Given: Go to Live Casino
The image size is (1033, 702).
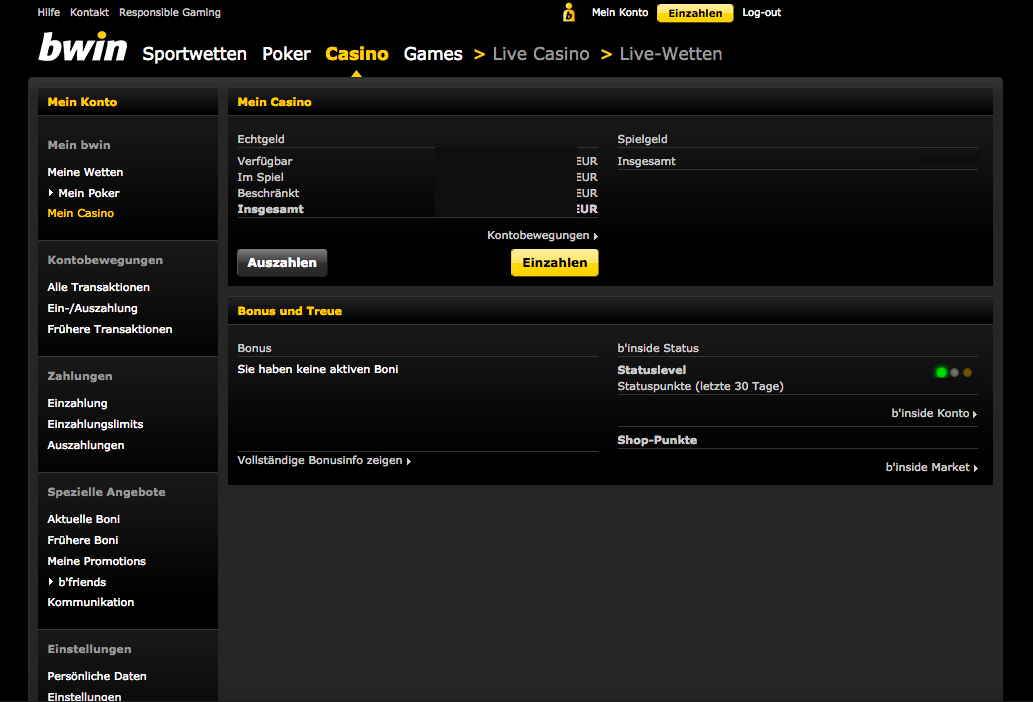Looking at the screenshot, I should (x=541, y=54).
